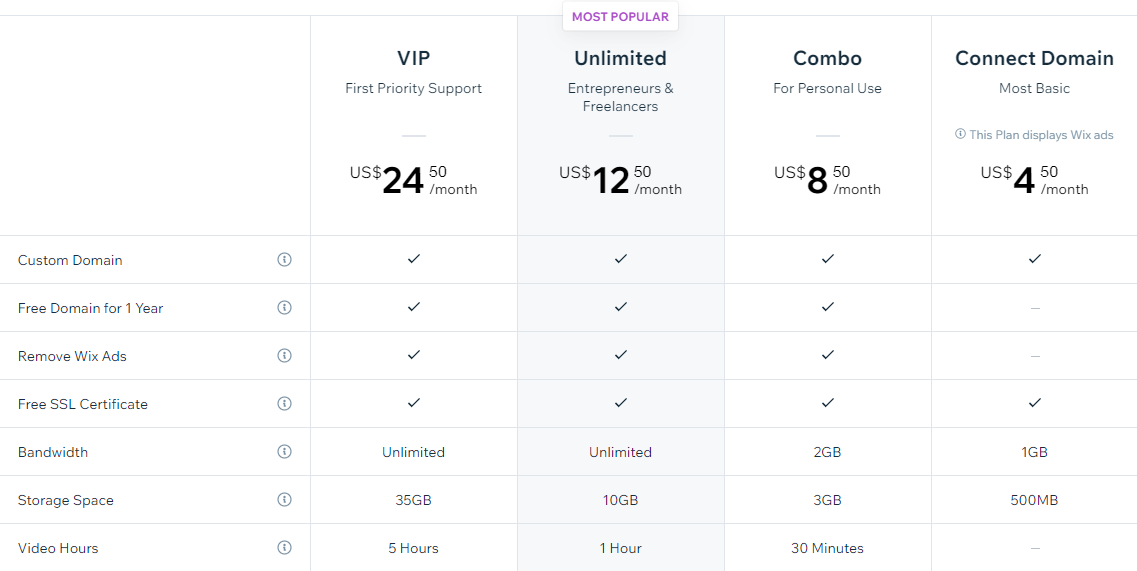Select the VIP plan heading
The width and height of the screenshot is (1137, 571).
click(x=414, y=58)
